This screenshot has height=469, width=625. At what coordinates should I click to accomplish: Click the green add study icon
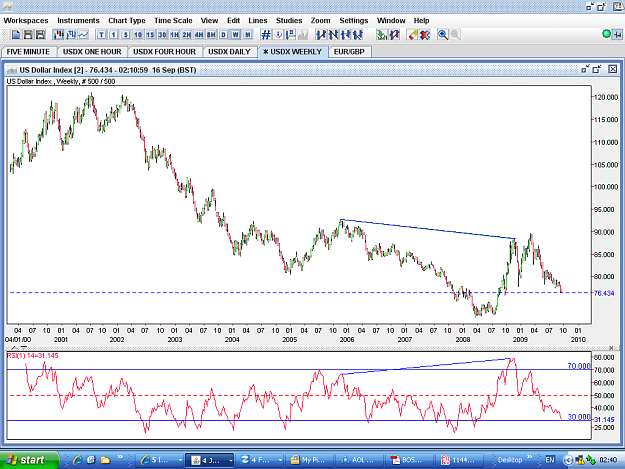(382, 35)
